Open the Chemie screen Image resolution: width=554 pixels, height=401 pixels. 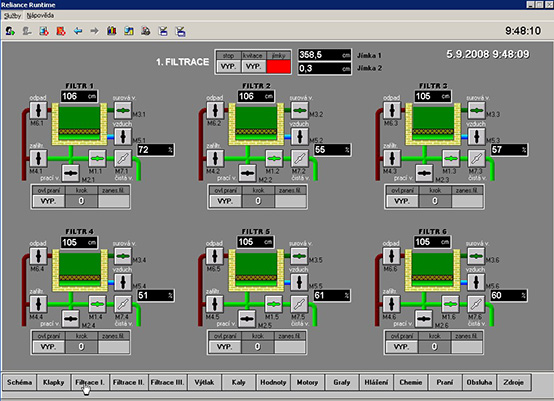pos(411,382)
